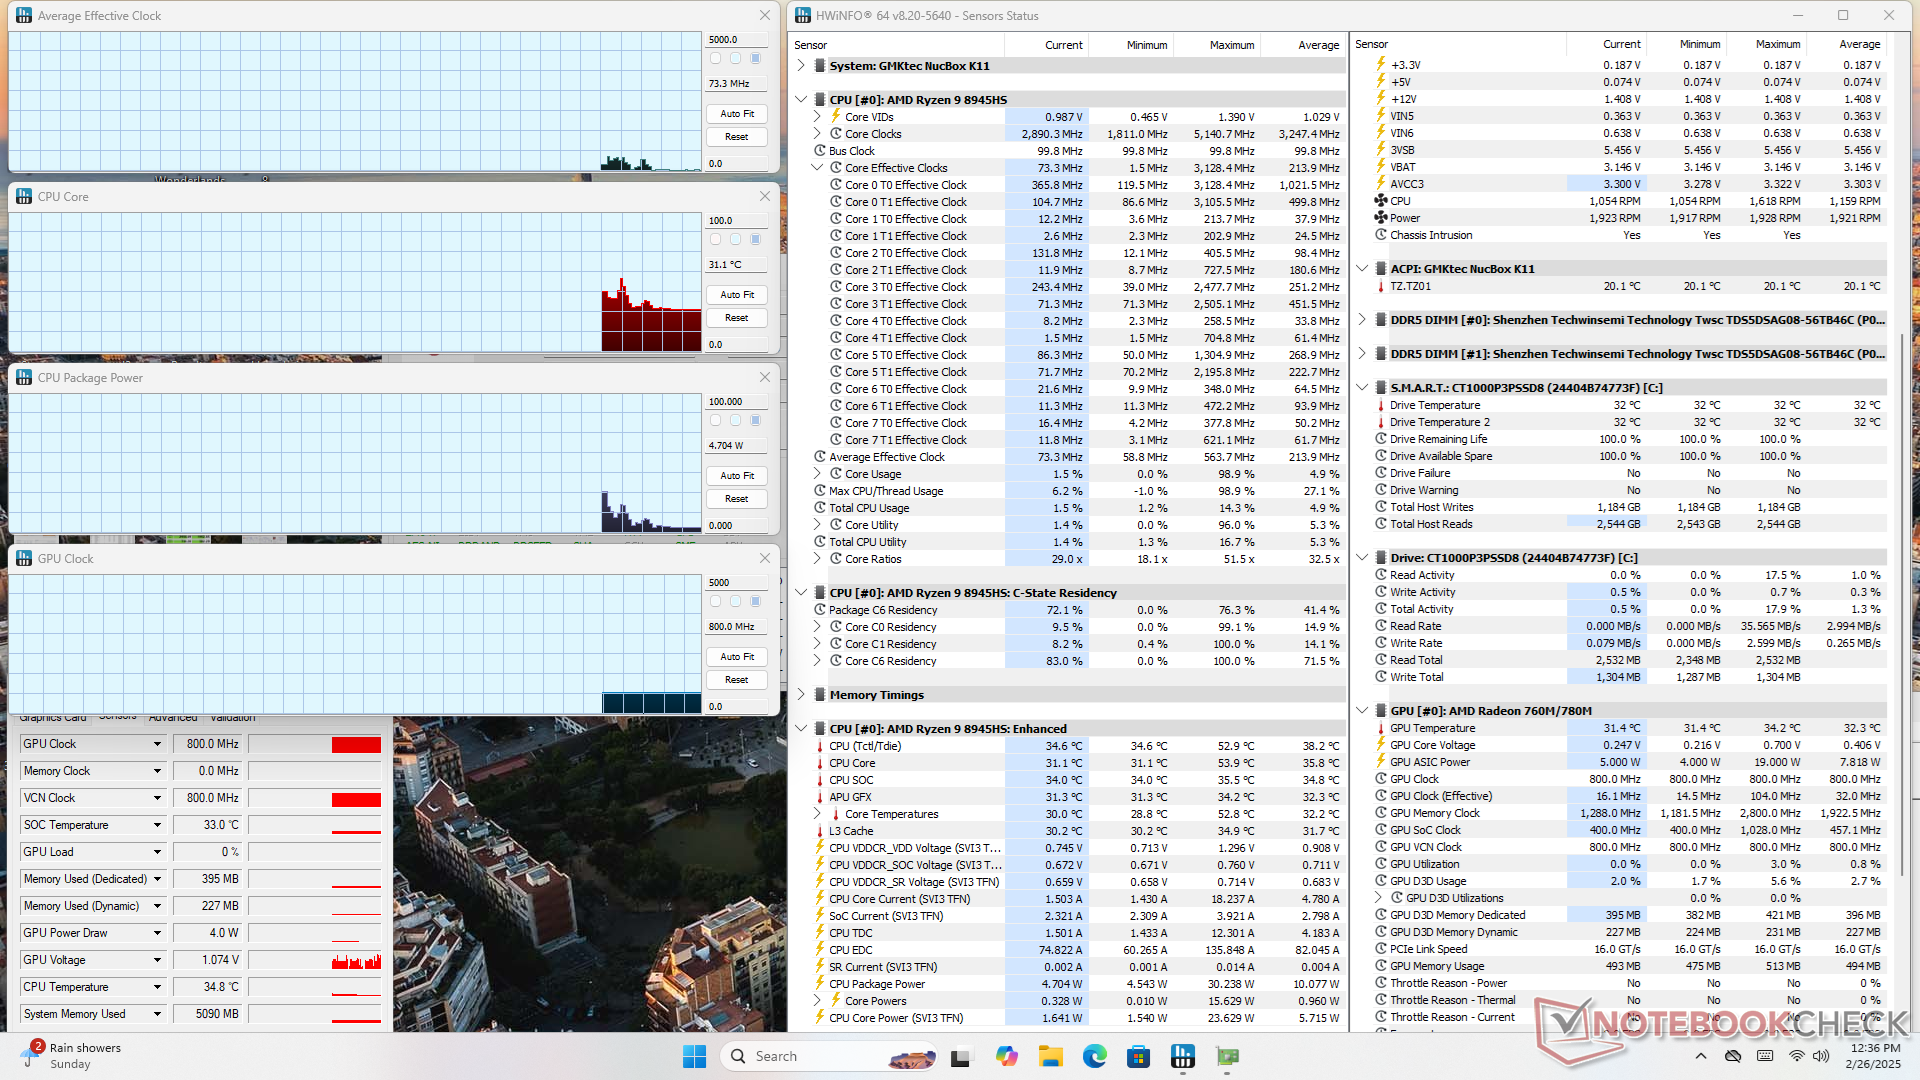Open the GPU Power Draw dropdown in GPU-Z
Image resolution: width=1920 pixels, height=1080 pixels.
(157, 933)
